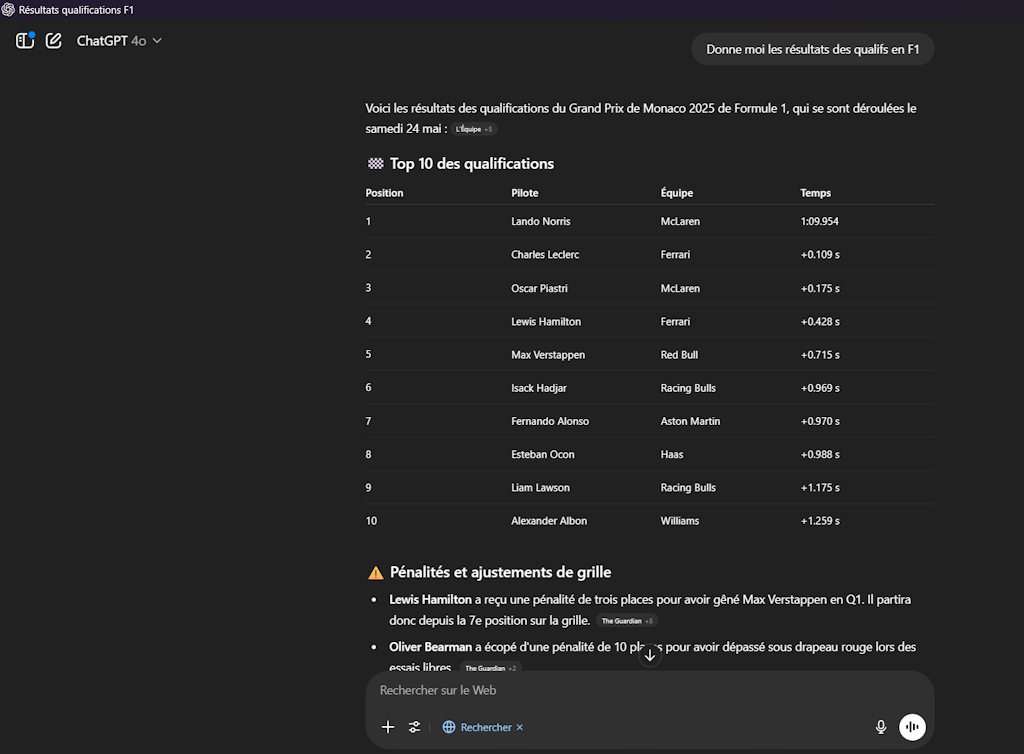Select McLaren in Norris's row
The width and height of the screenshot is (1024, 754).
680,221
